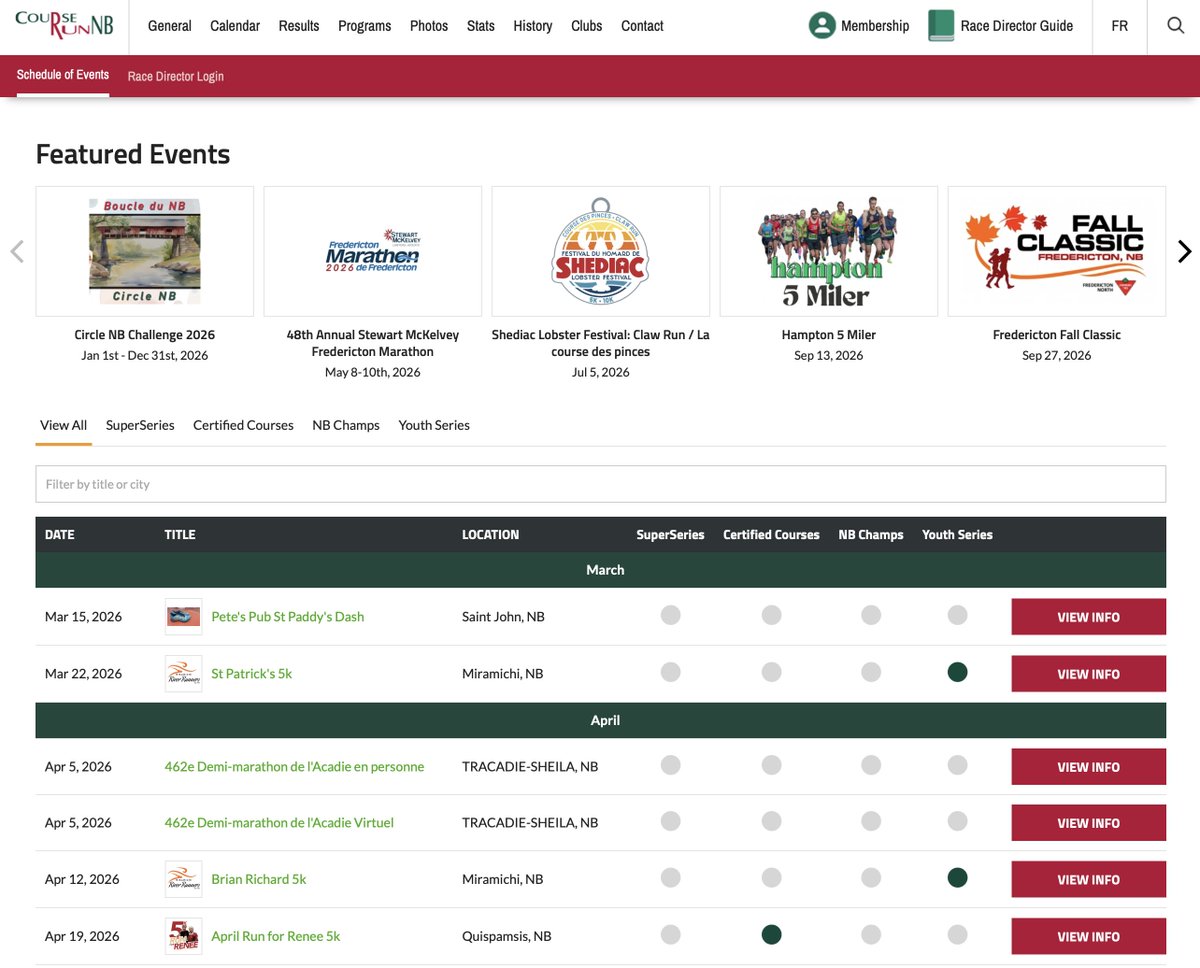Click Youth Series dot for April Run for Renee row

[x=957, y=935]
